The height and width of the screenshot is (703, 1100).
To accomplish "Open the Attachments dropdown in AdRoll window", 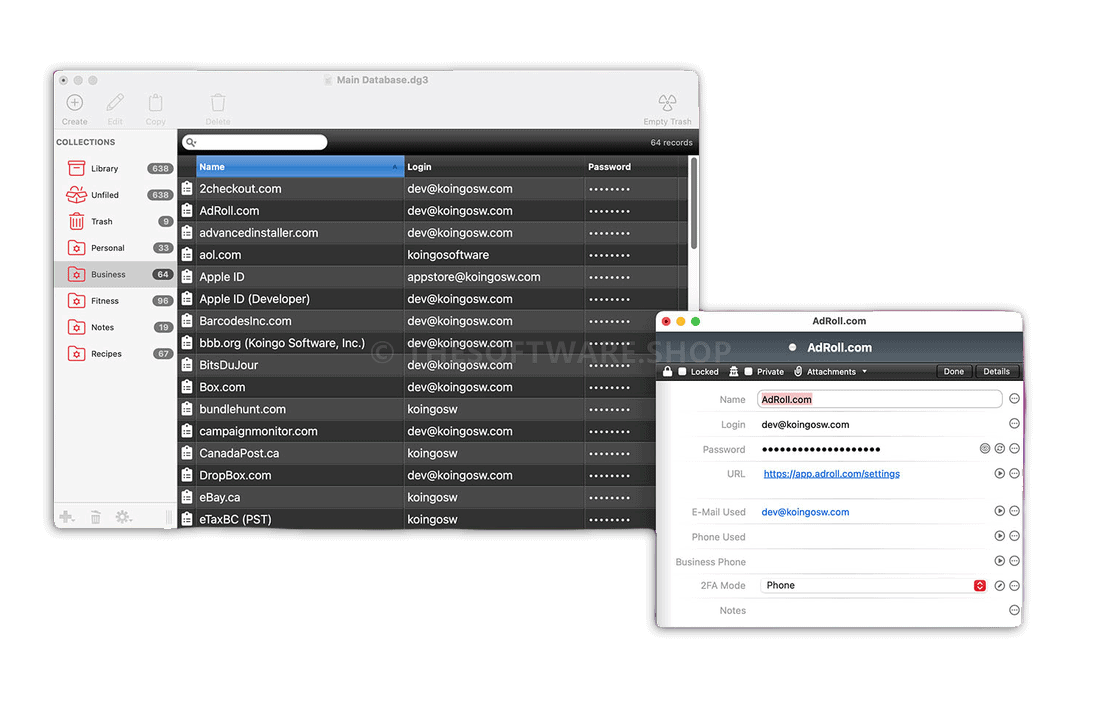I will coord(831,372).
